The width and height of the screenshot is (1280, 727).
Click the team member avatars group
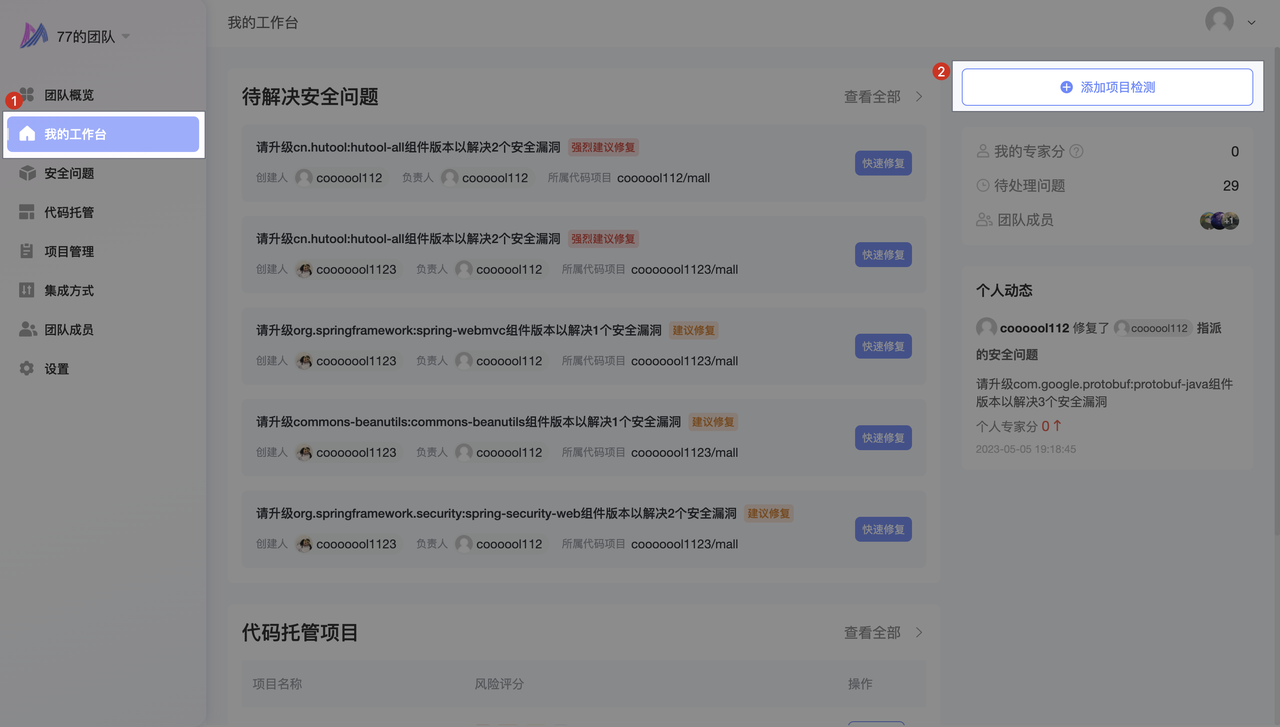1219,221
